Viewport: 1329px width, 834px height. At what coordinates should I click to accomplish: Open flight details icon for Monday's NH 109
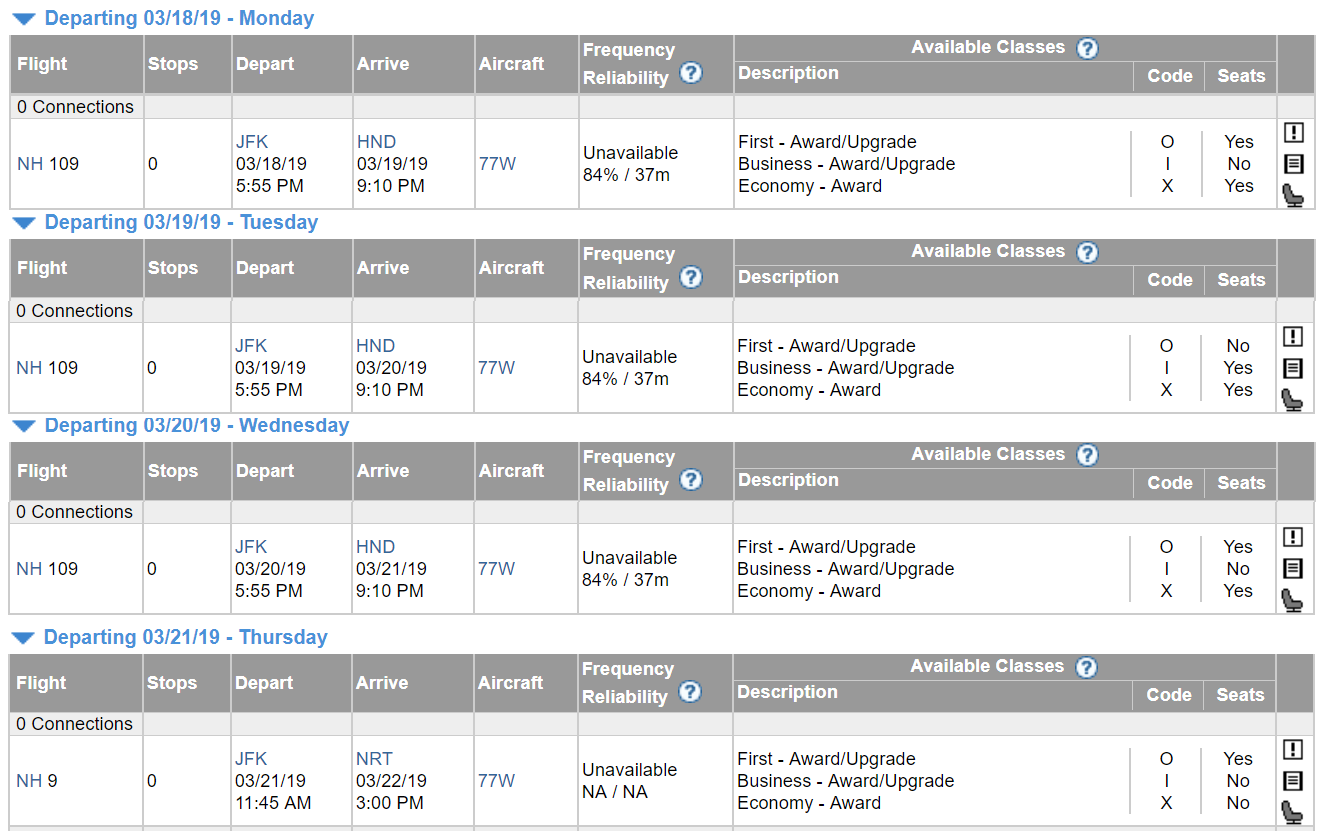point(1293,164)
